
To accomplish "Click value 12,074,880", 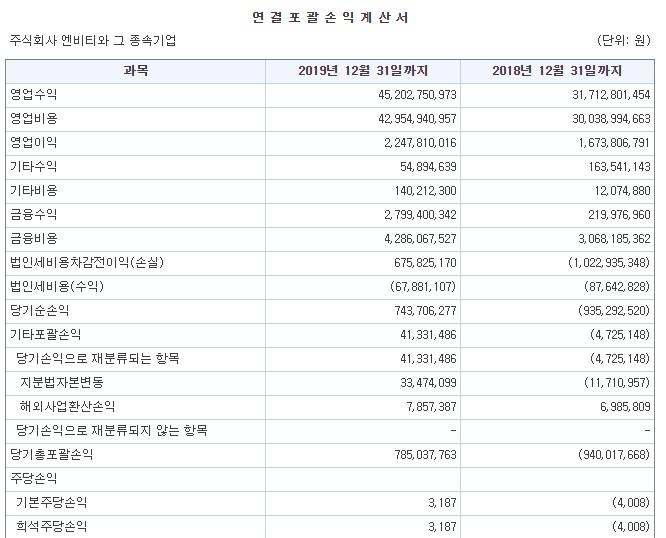I will tap(622, 190).
